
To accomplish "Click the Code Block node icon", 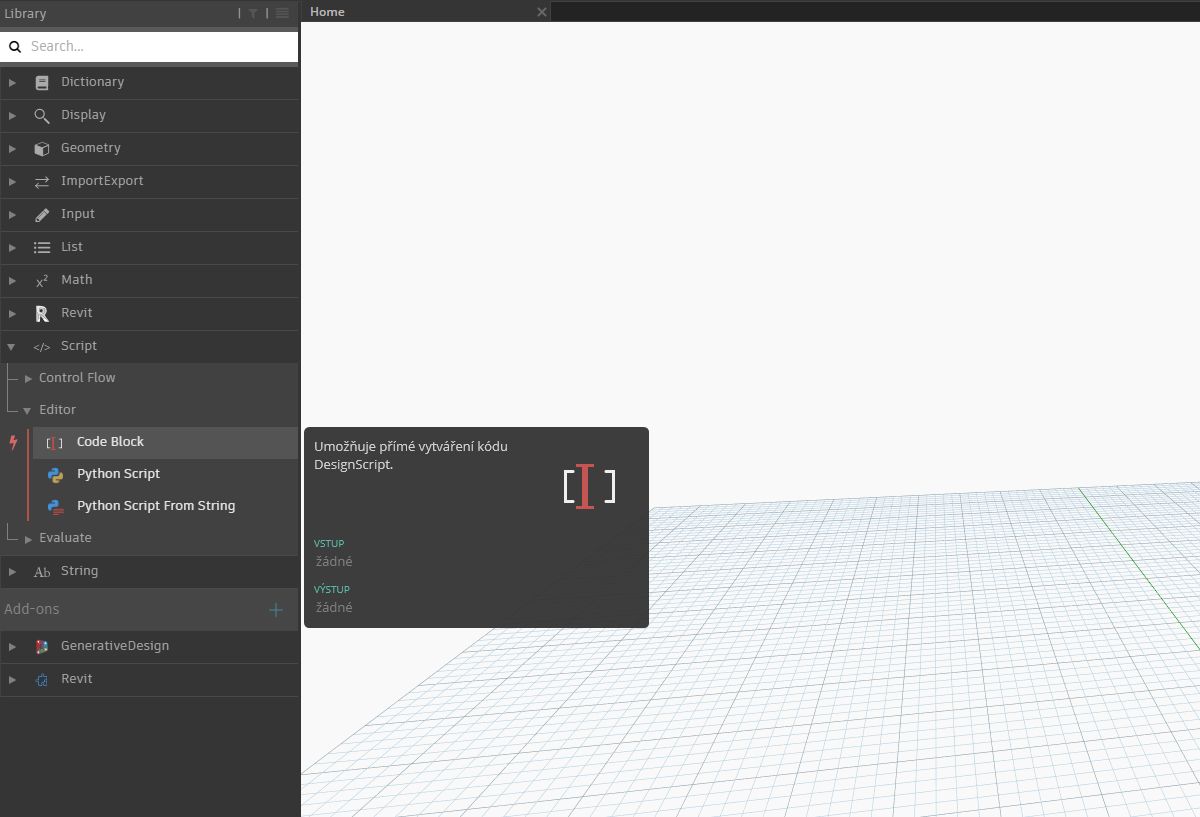I will [x=55, y=442].
